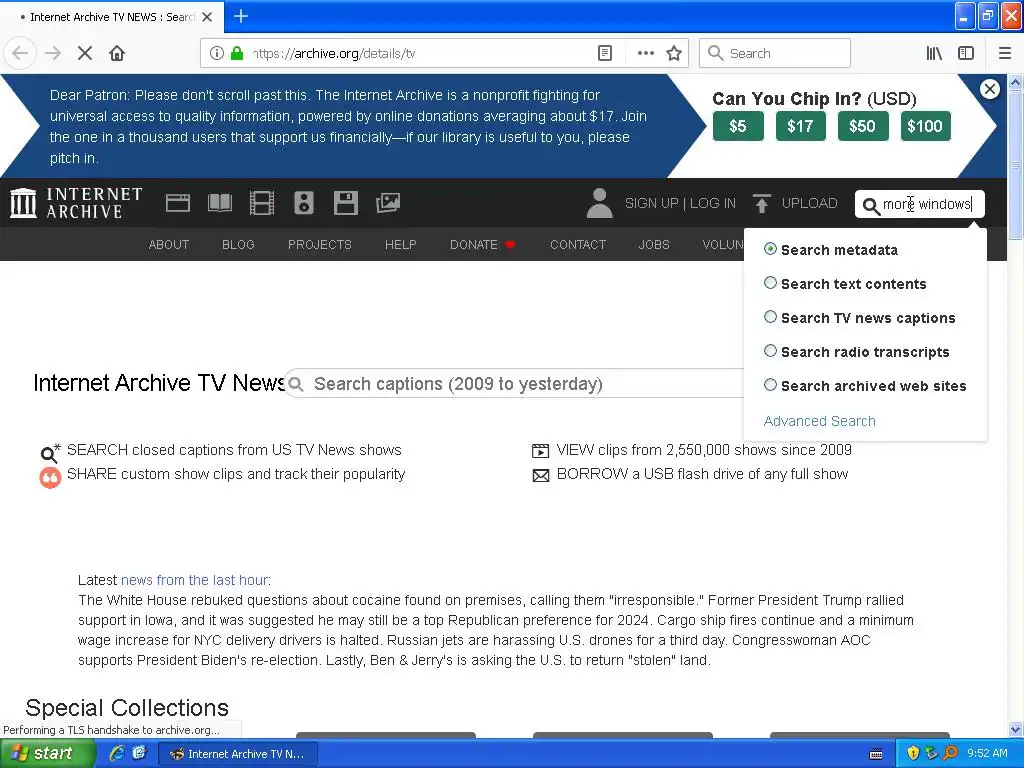Donate $5 button
Image resolution: width=1024 pixels, height=768 pixels.
tap(738, 126)
